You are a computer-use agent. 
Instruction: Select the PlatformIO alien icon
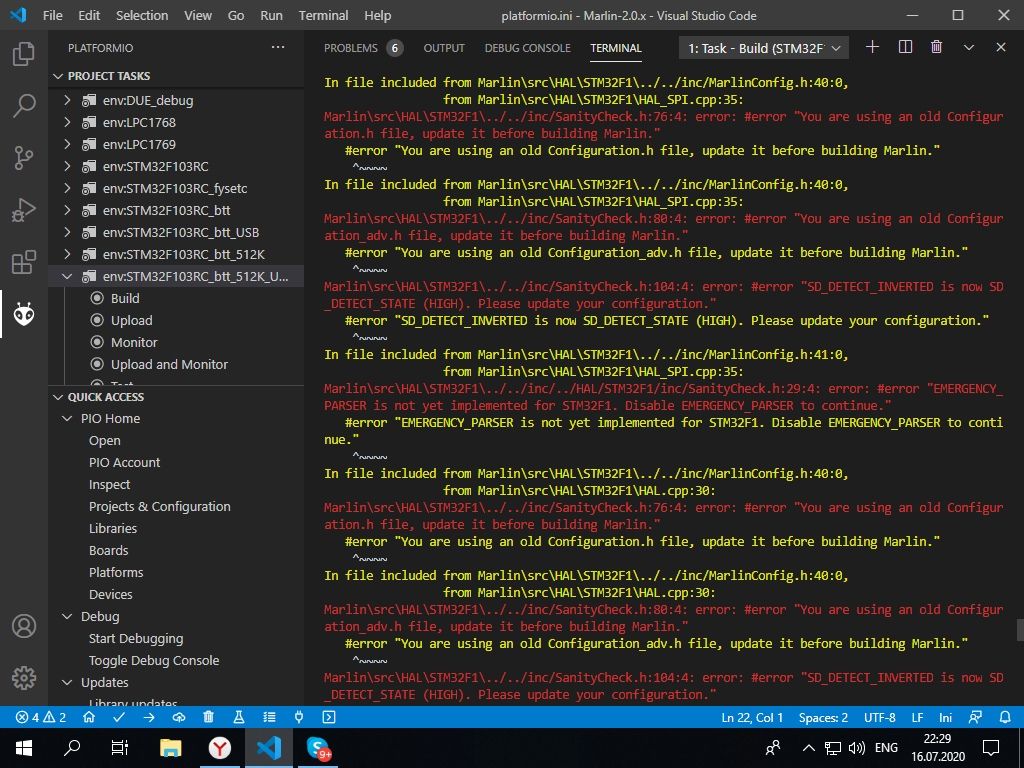pos(24,314)
